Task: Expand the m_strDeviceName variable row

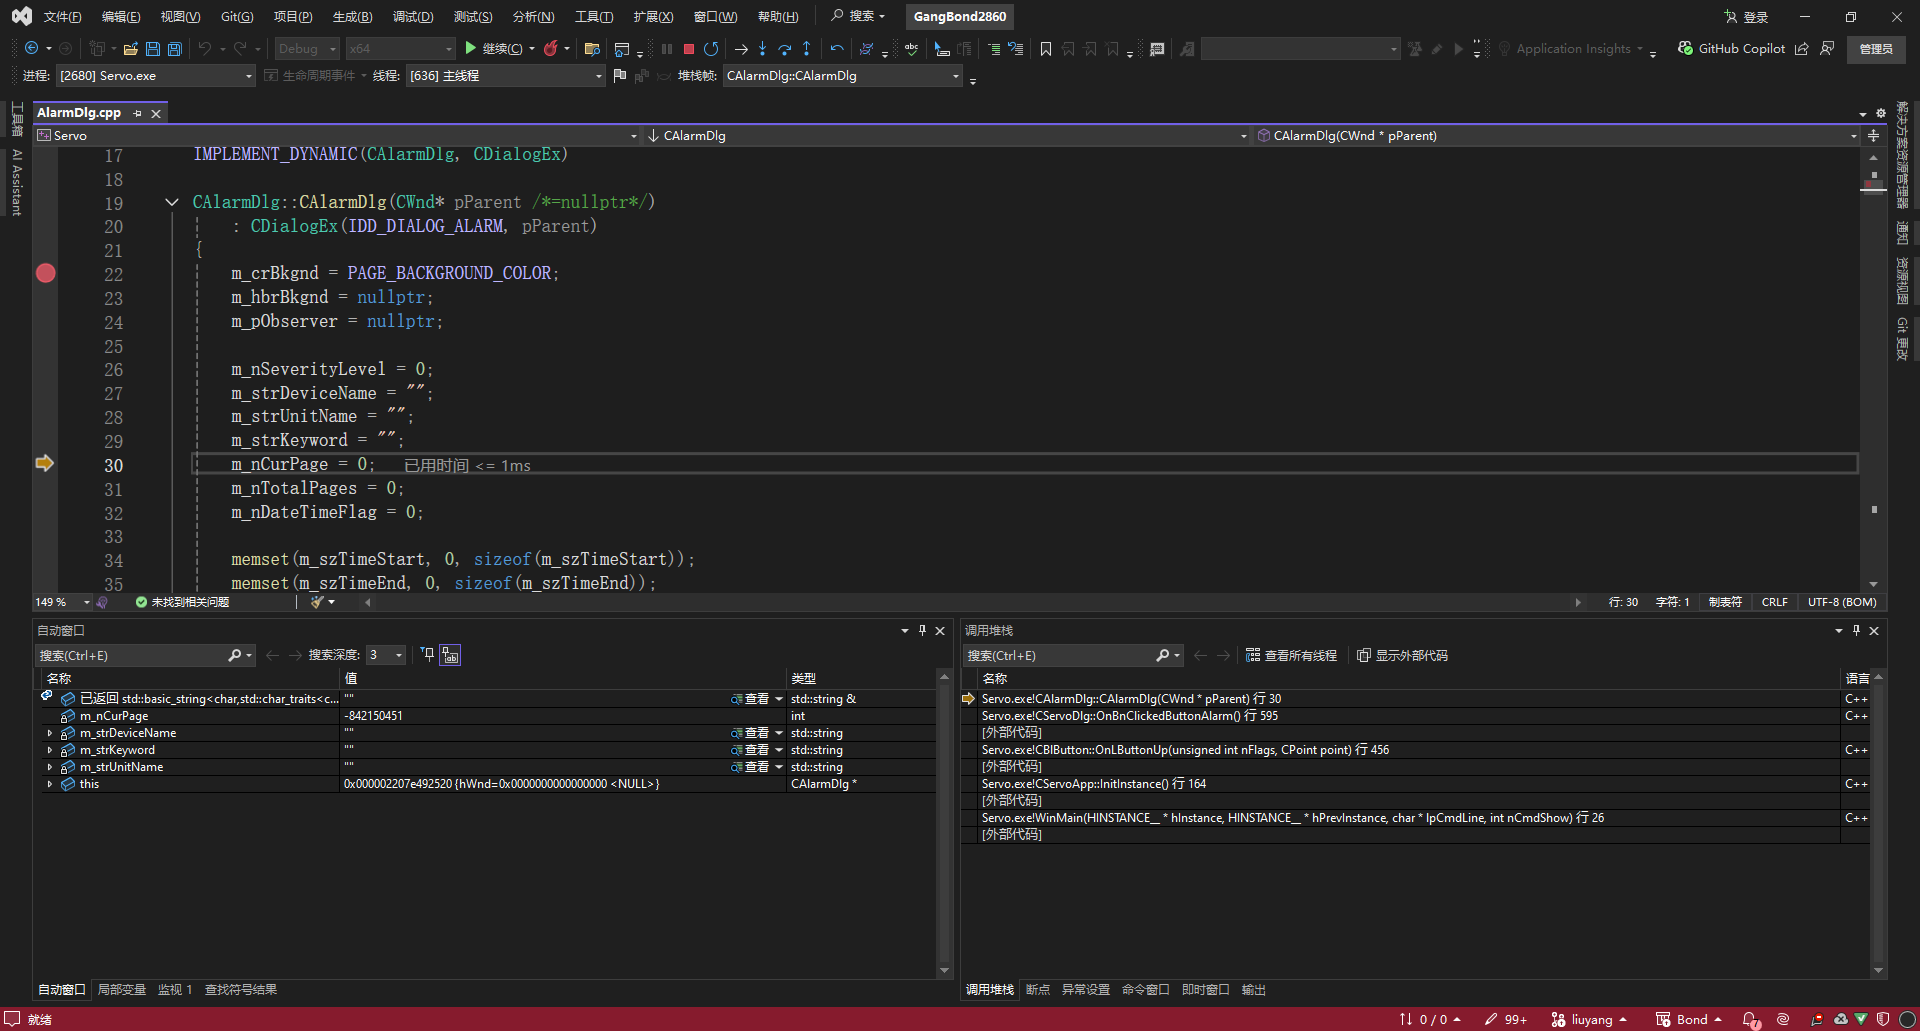Action: pyautogui.click(x=50, y=733)
